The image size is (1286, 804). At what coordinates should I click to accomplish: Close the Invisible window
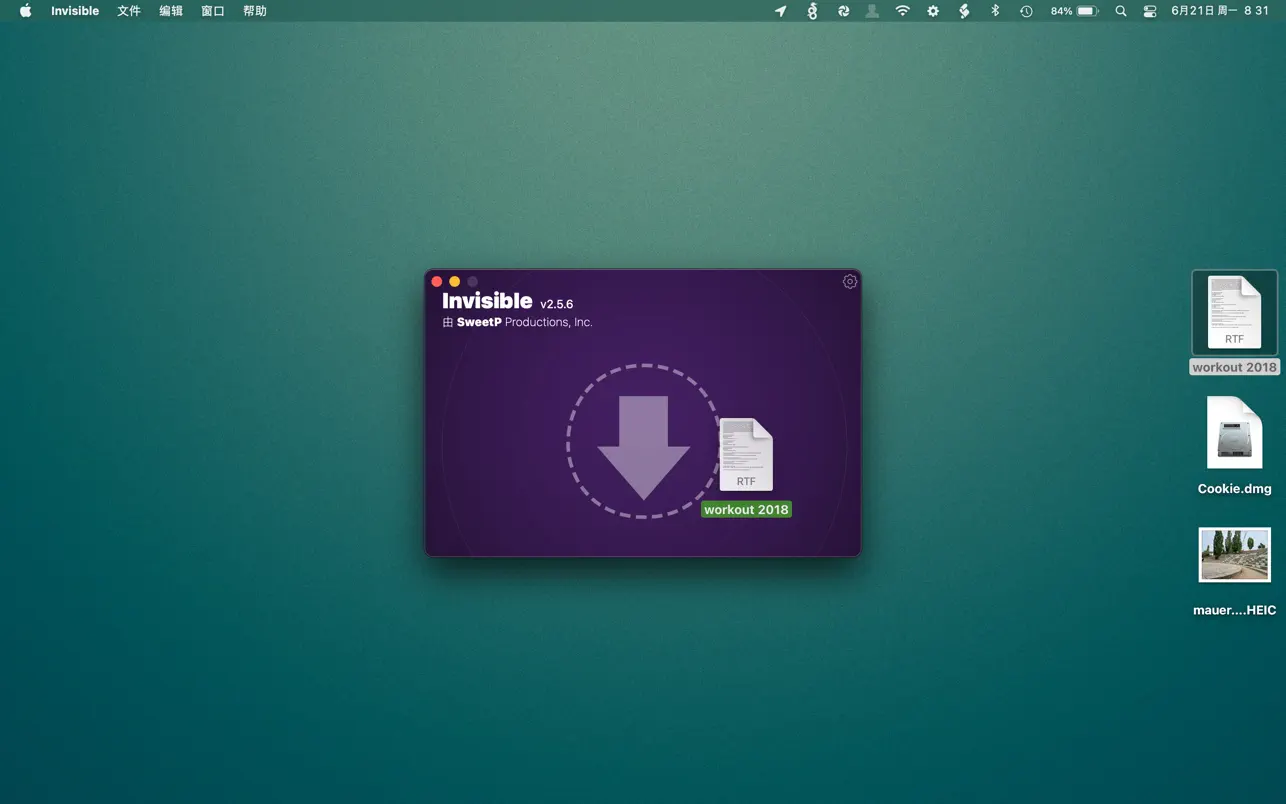coord(437,282)
